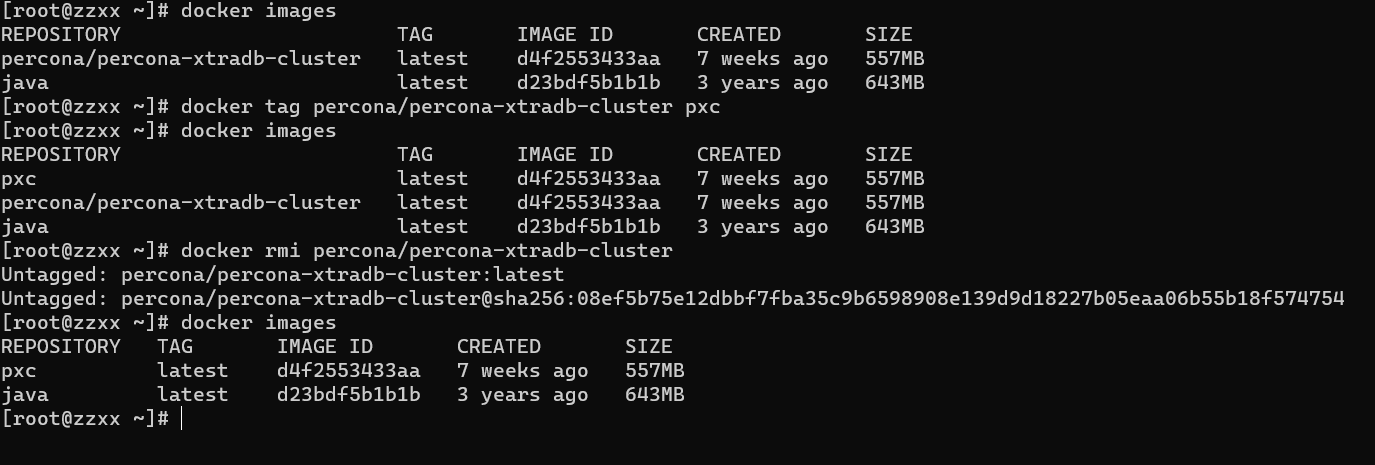The image size is (1375, 465).
Task: Click the pxc repository name in the last listing
Action: (19, 371)
